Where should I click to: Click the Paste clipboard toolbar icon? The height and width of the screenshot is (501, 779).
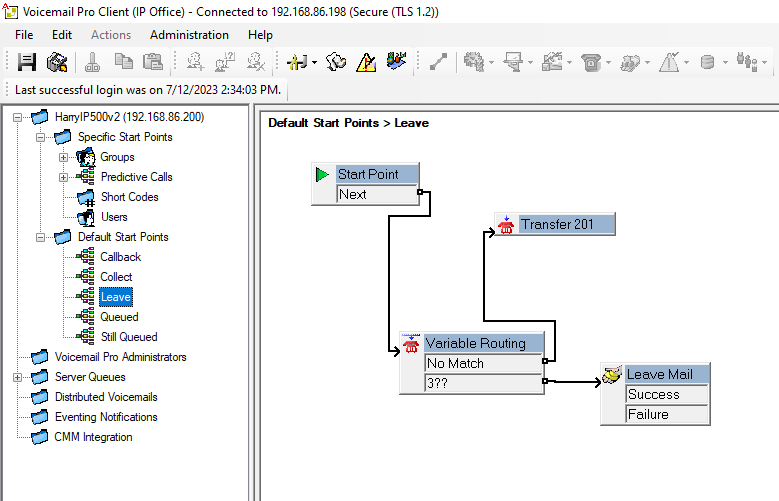[x=153, y=62]
